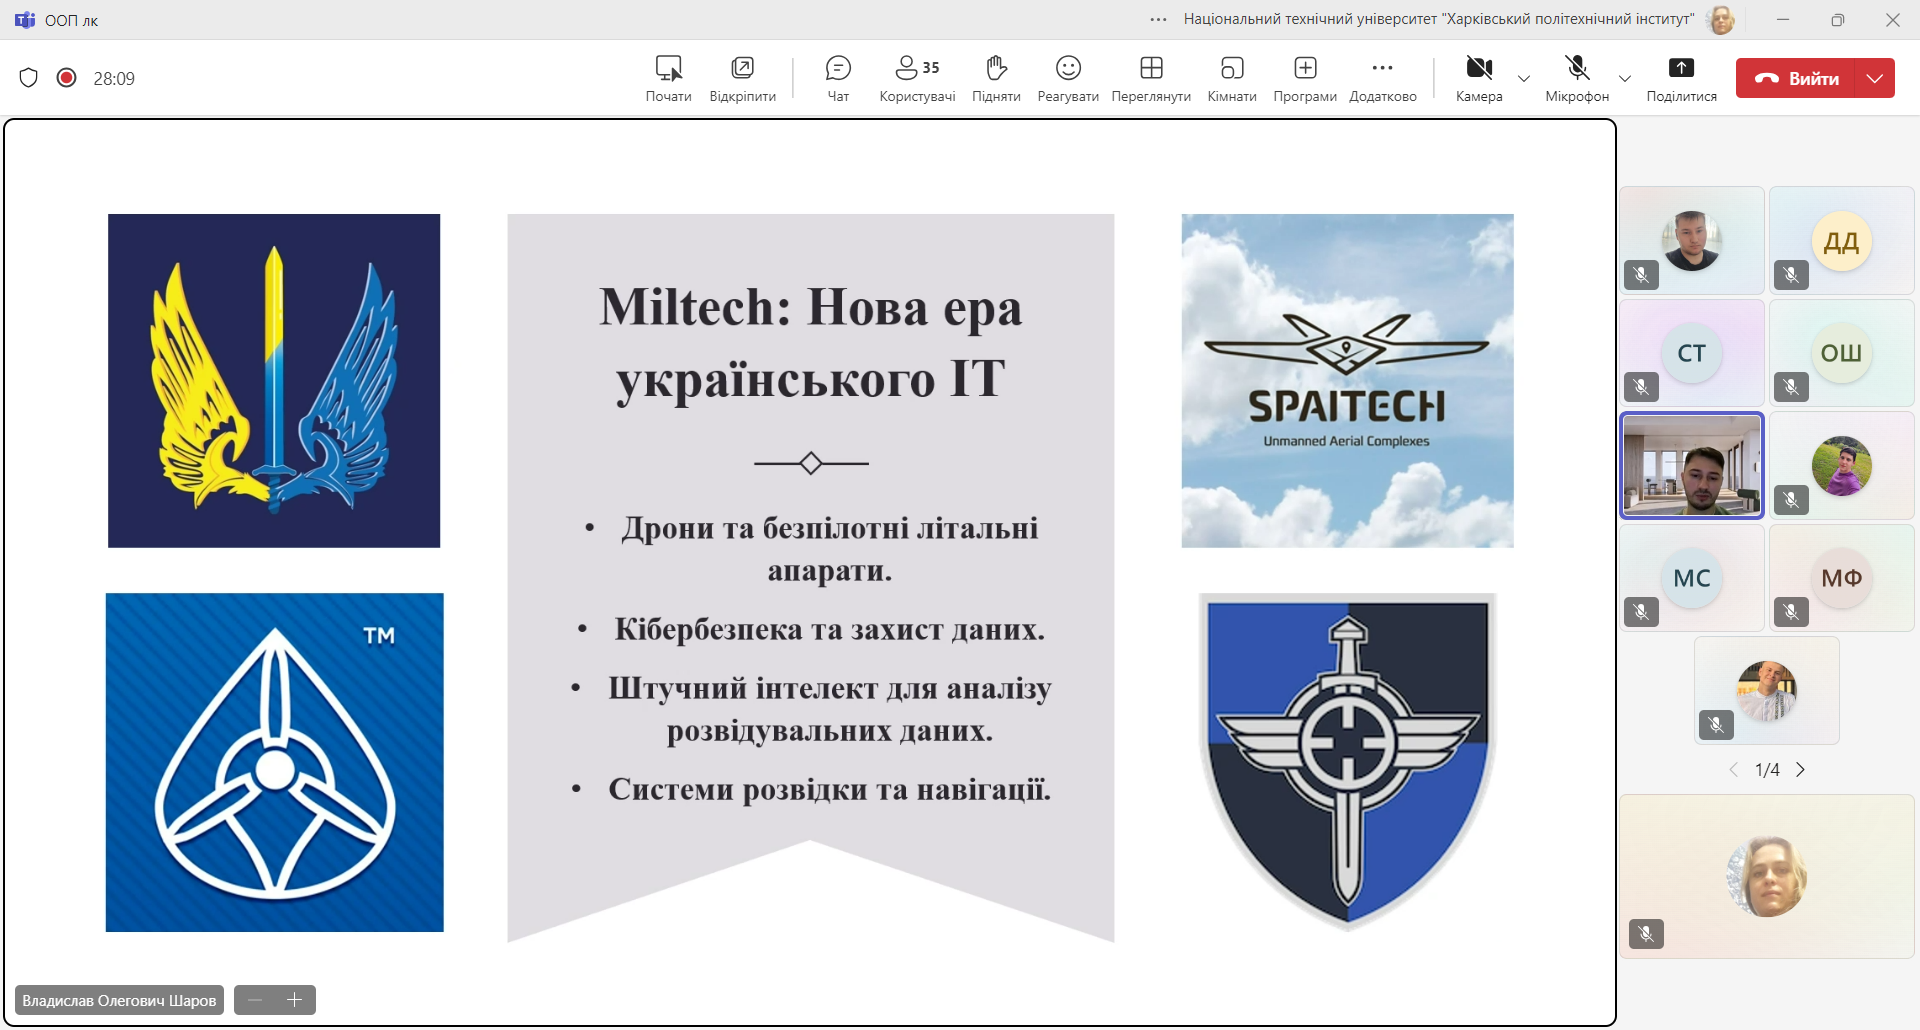Show the Користувачі participants list
The height and width of the screenshot is (1030, 1920).
point(917,78)
